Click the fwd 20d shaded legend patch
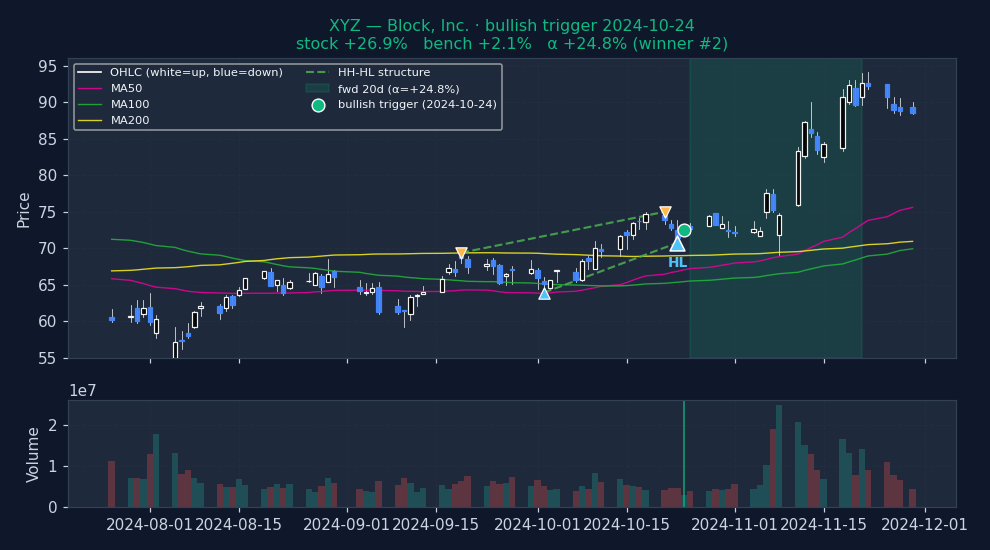The width and height of the screenshot is (990, 550). (317, 89)
